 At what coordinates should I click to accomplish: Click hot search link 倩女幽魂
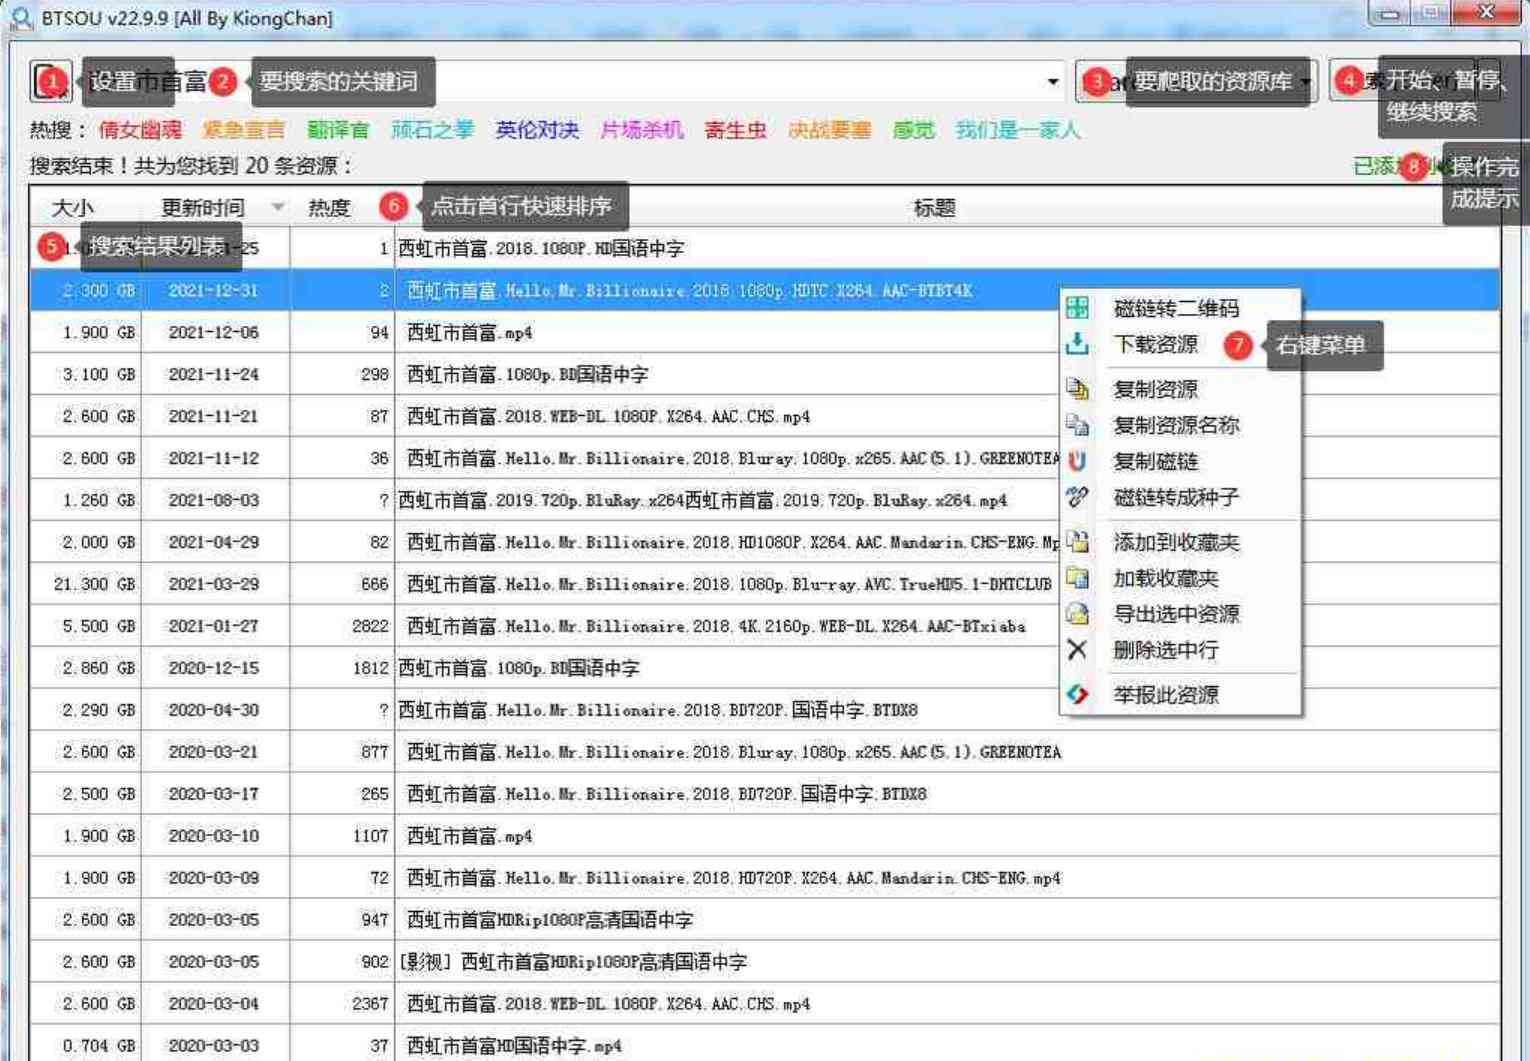tap(140, 130)
